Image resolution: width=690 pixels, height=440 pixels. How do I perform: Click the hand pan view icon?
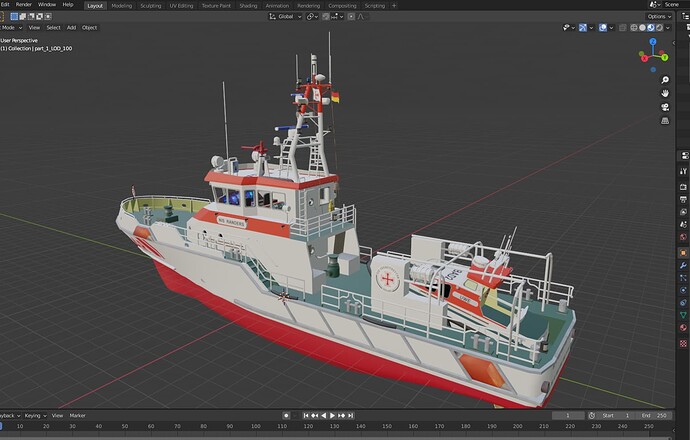[x=666, y=92]
